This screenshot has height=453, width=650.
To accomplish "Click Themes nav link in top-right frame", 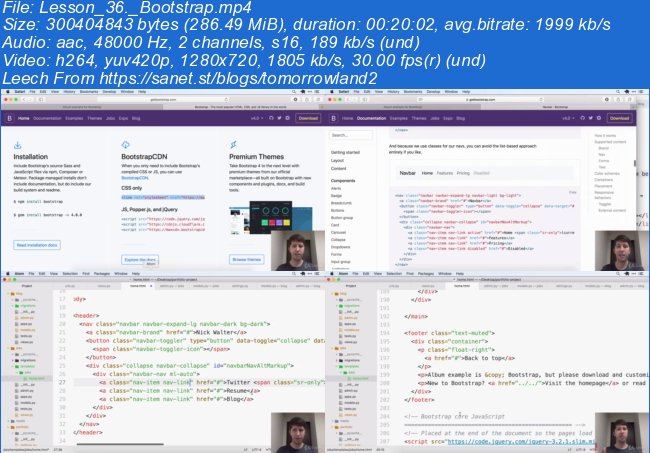I will (419, 118).
